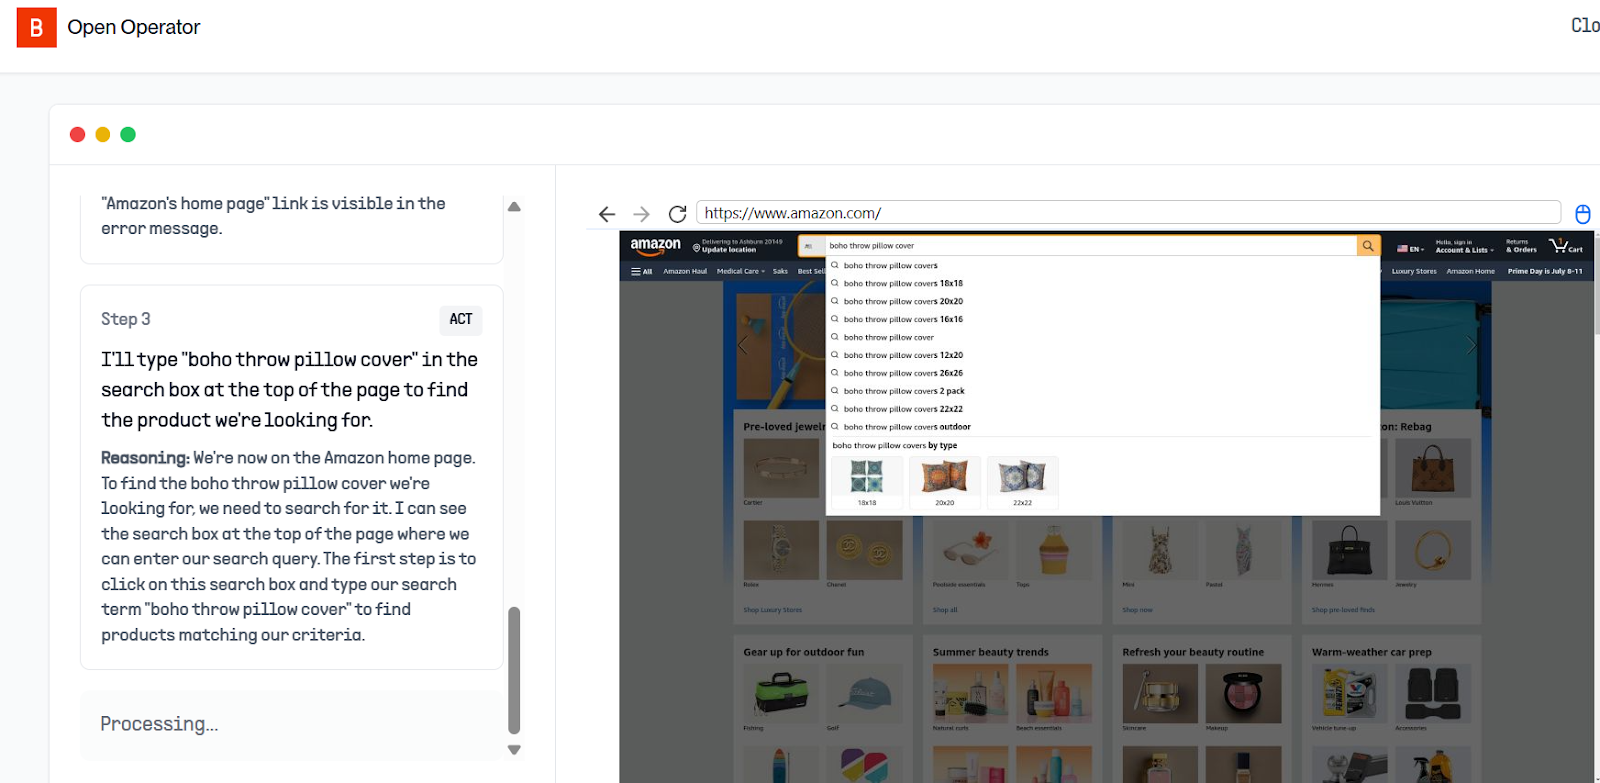The image size is (1600, 783).
Task: Click the Step 3 heading text
Action: [x=126, y=319]
